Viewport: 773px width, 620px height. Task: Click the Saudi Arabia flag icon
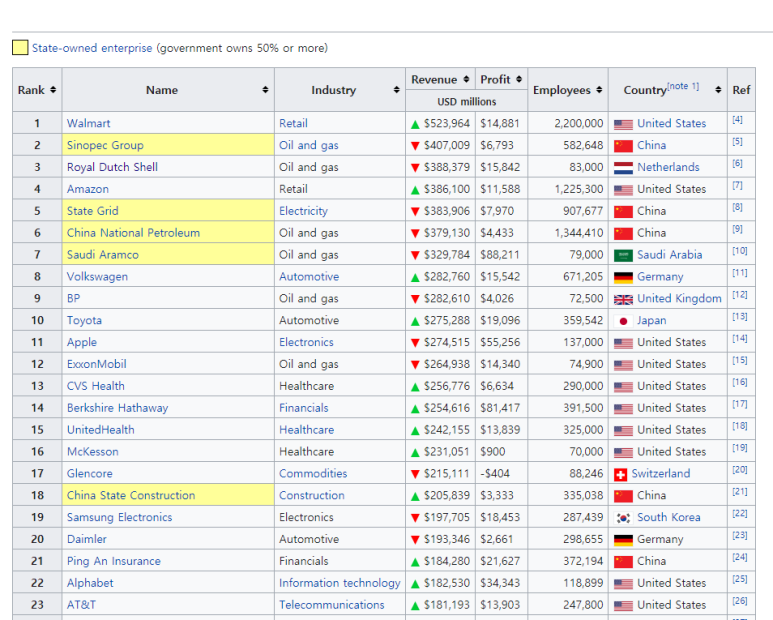click(623, 255)
